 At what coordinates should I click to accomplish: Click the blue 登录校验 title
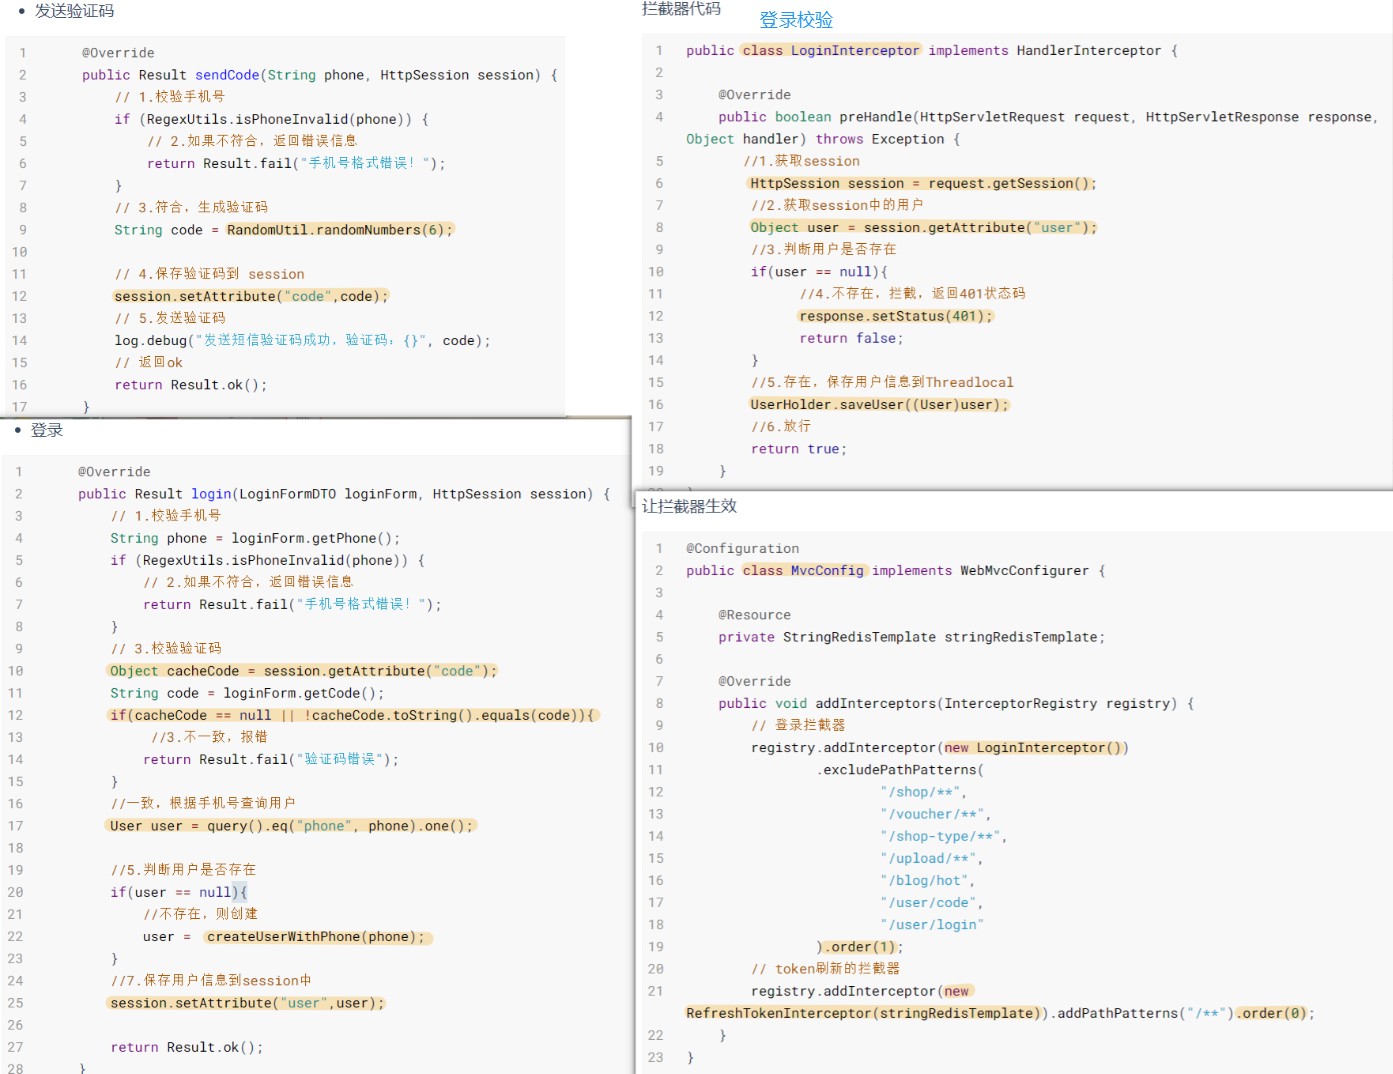796,20
